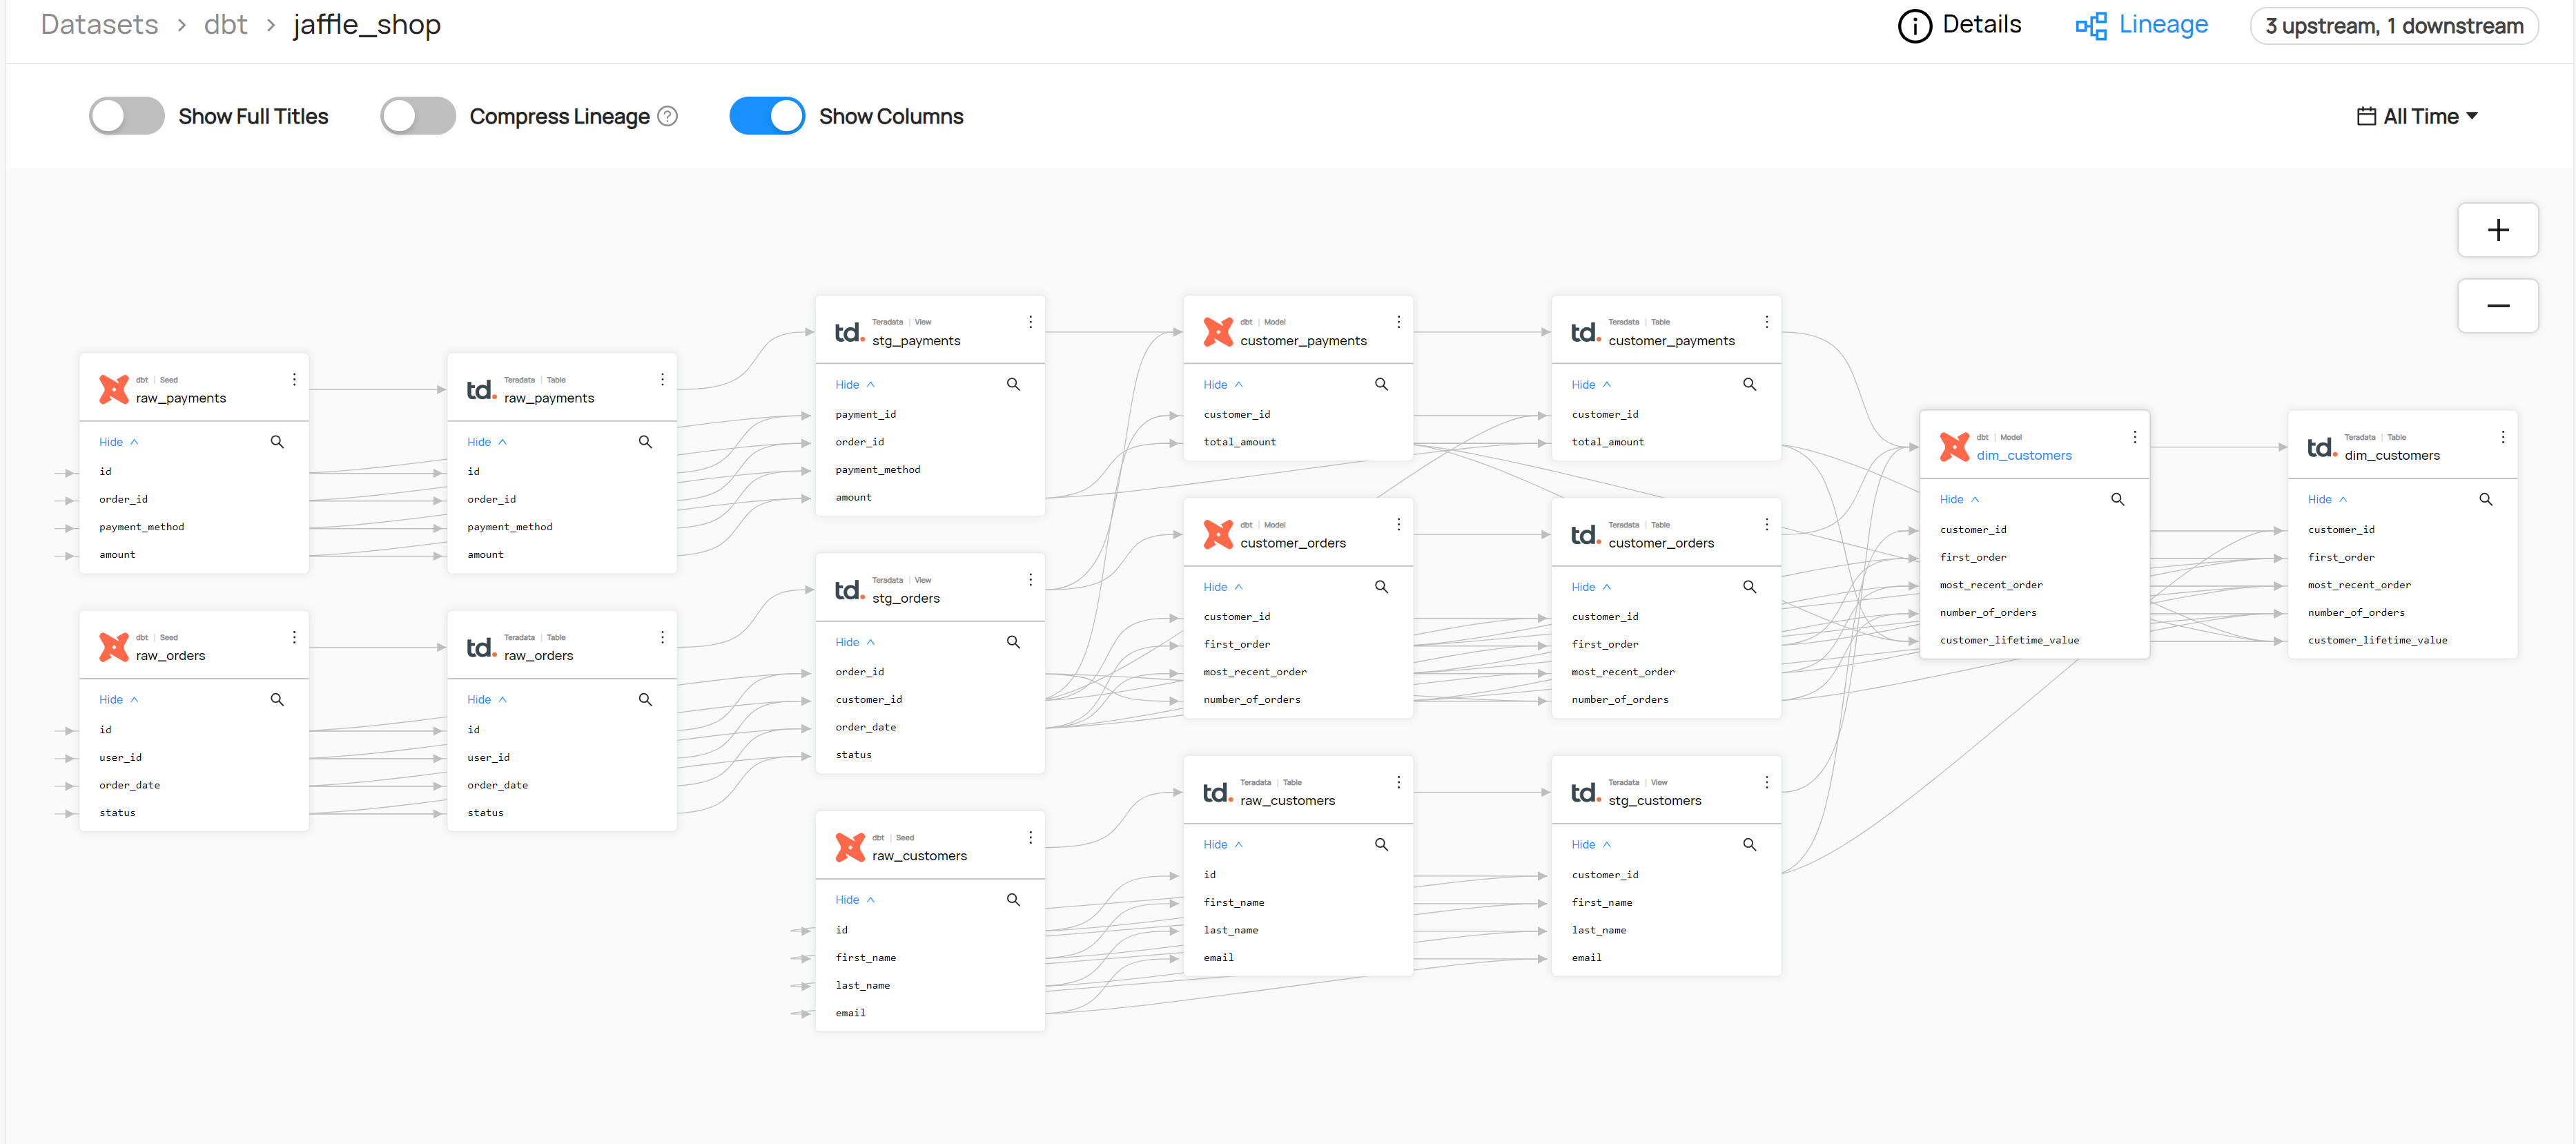Open kebab menu on dbt Model customer_orders node
2576x1144 pixels.
pyautogui.click(x=1398, y=524)
